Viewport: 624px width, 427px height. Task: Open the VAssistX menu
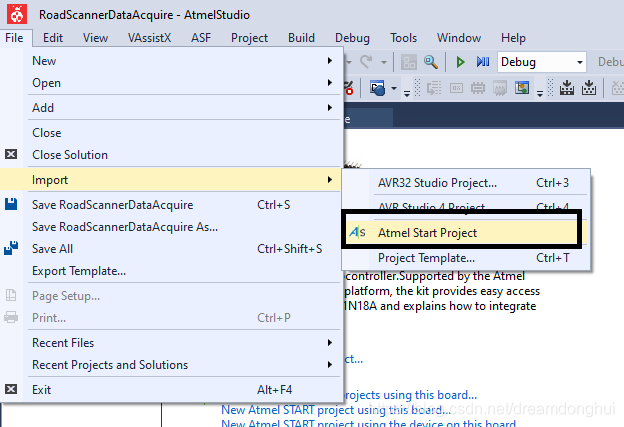click(x=149, y=38)
